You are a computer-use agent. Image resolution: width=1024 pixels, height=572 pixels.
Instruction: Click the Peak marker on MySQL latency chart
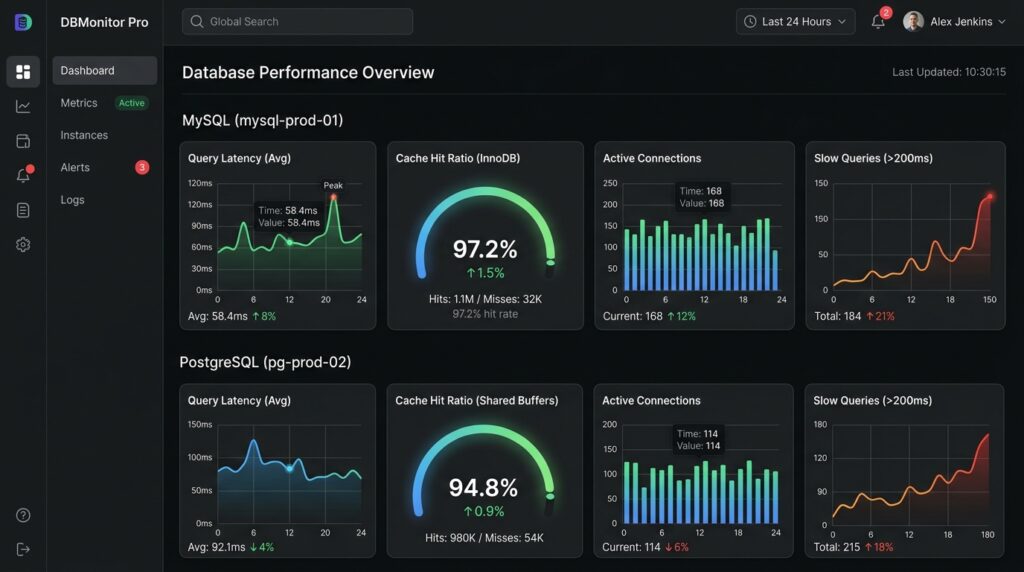pos(333,197)
